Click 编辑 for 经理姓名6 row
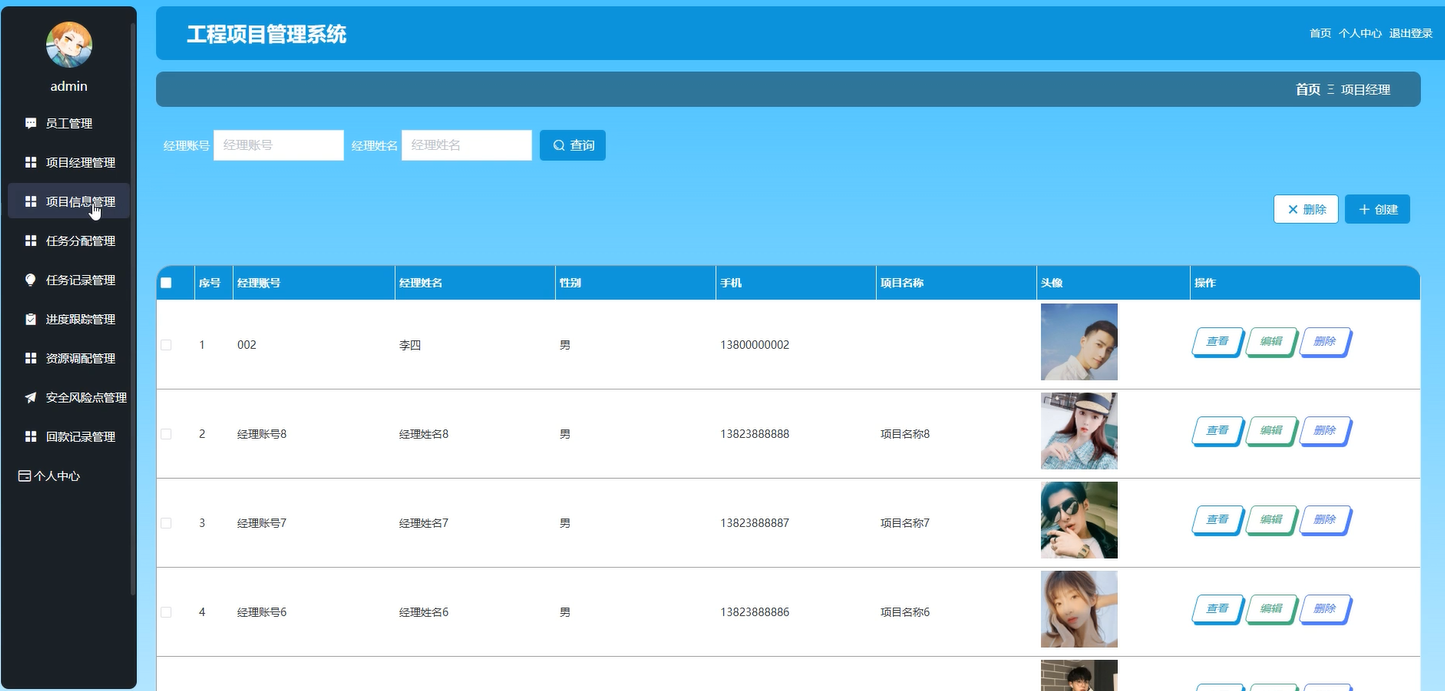This screenshot has width=1445, height=691. [1272, 609]
